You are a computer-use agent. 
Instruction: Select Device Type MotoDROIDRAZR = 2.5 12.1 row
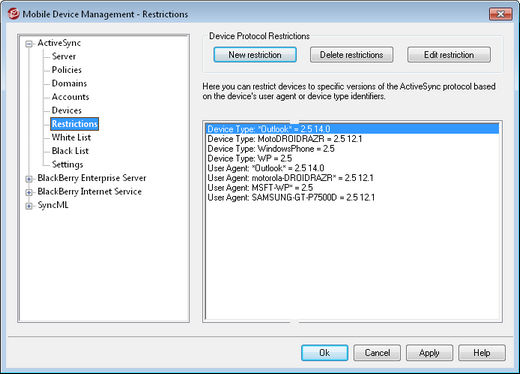point(353,139)
